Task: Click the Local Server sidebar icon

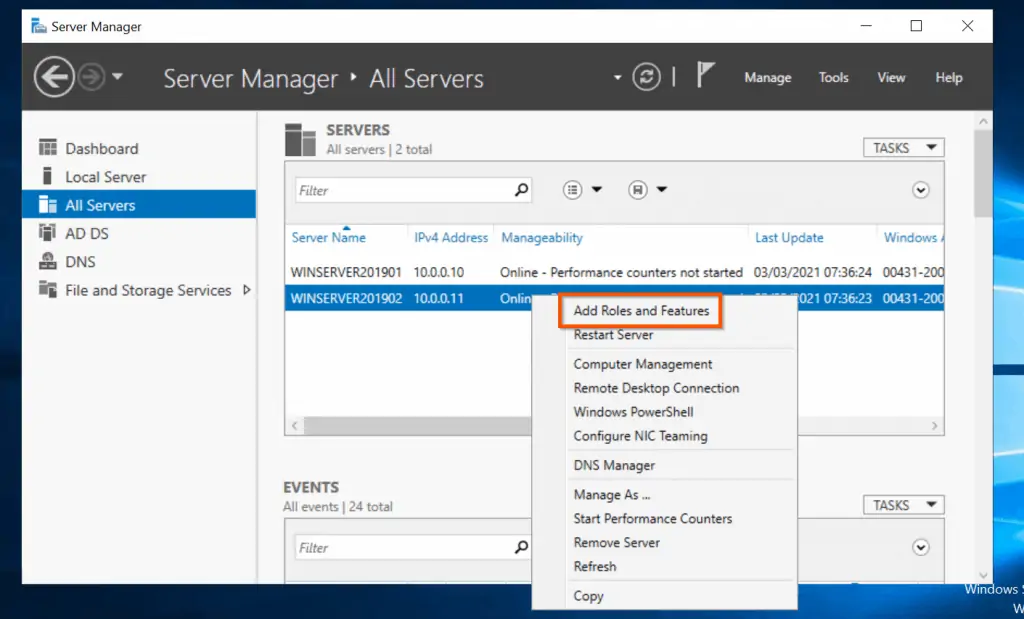Action: [47, 176]
